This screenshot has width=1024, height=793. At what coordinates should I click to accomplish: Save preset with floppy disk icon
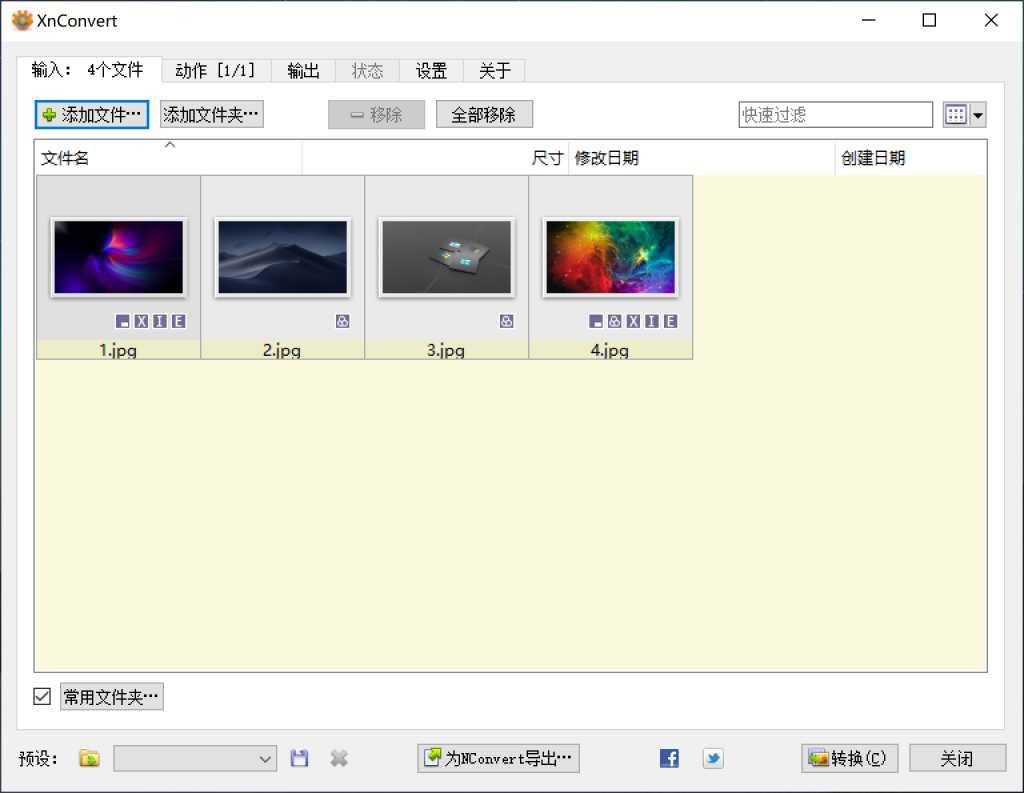click(299, 758)
